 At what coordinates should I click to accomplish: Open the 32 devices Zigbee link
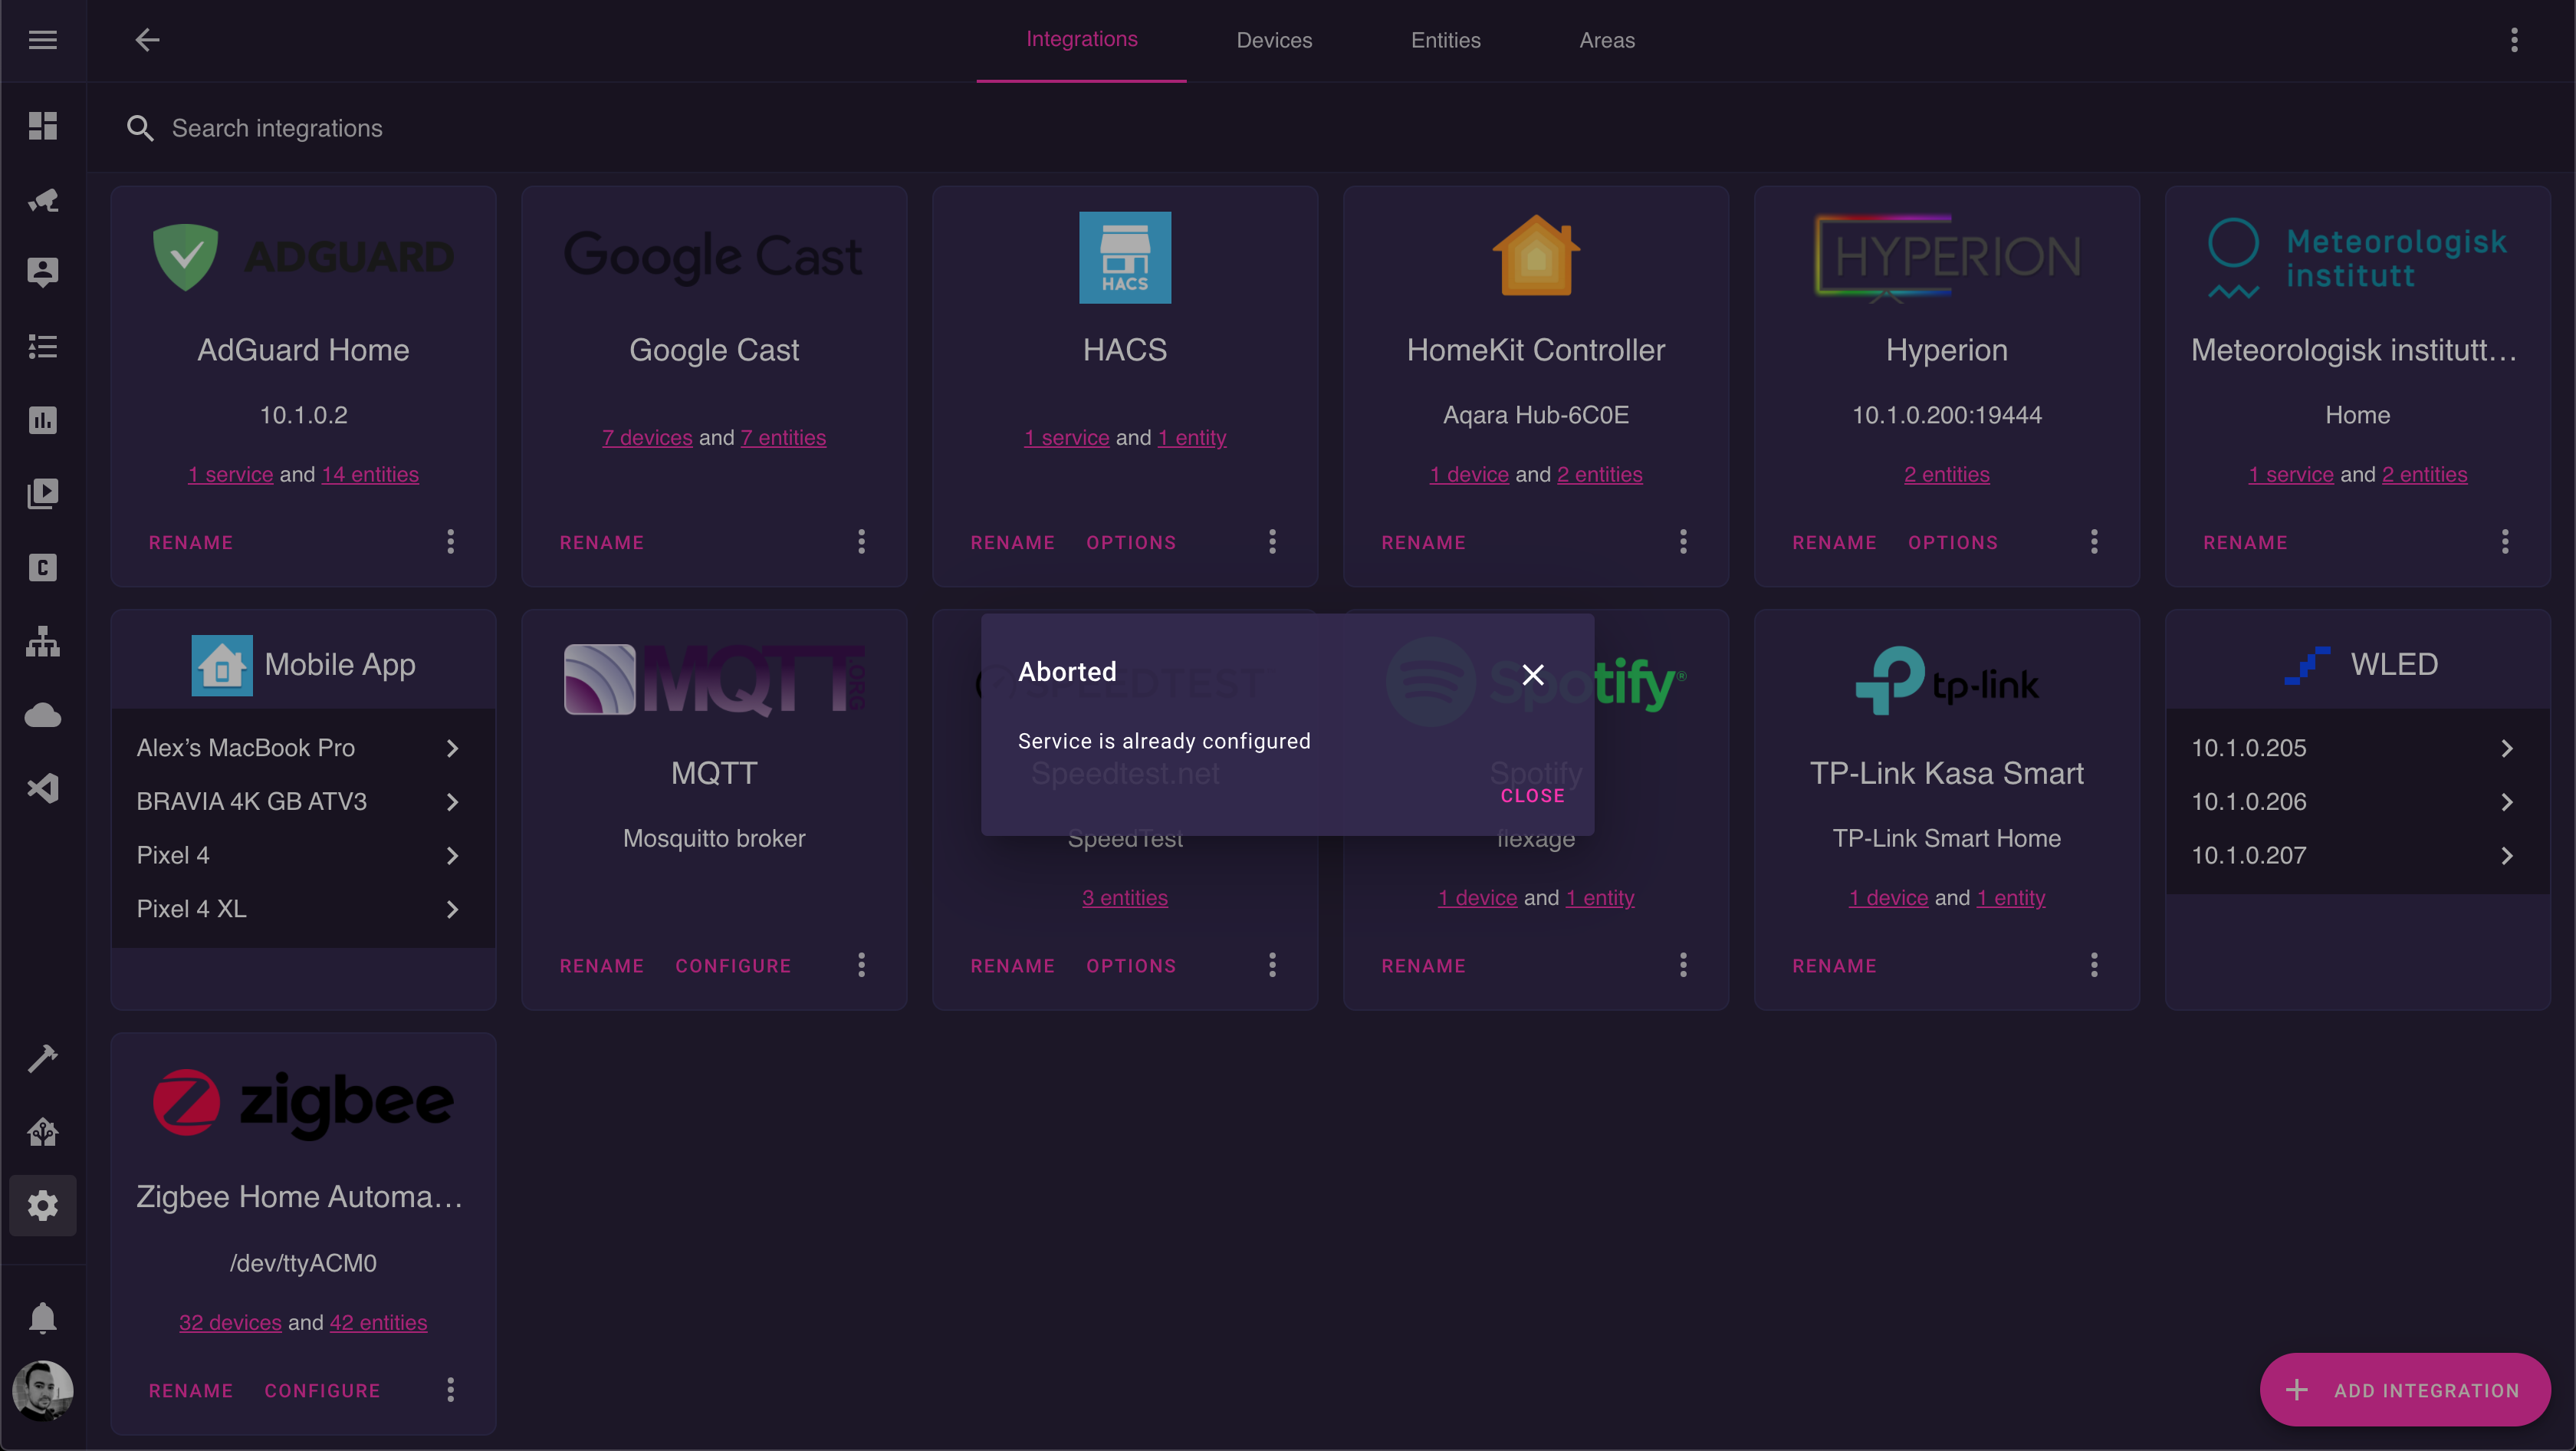coord(230,1322)
